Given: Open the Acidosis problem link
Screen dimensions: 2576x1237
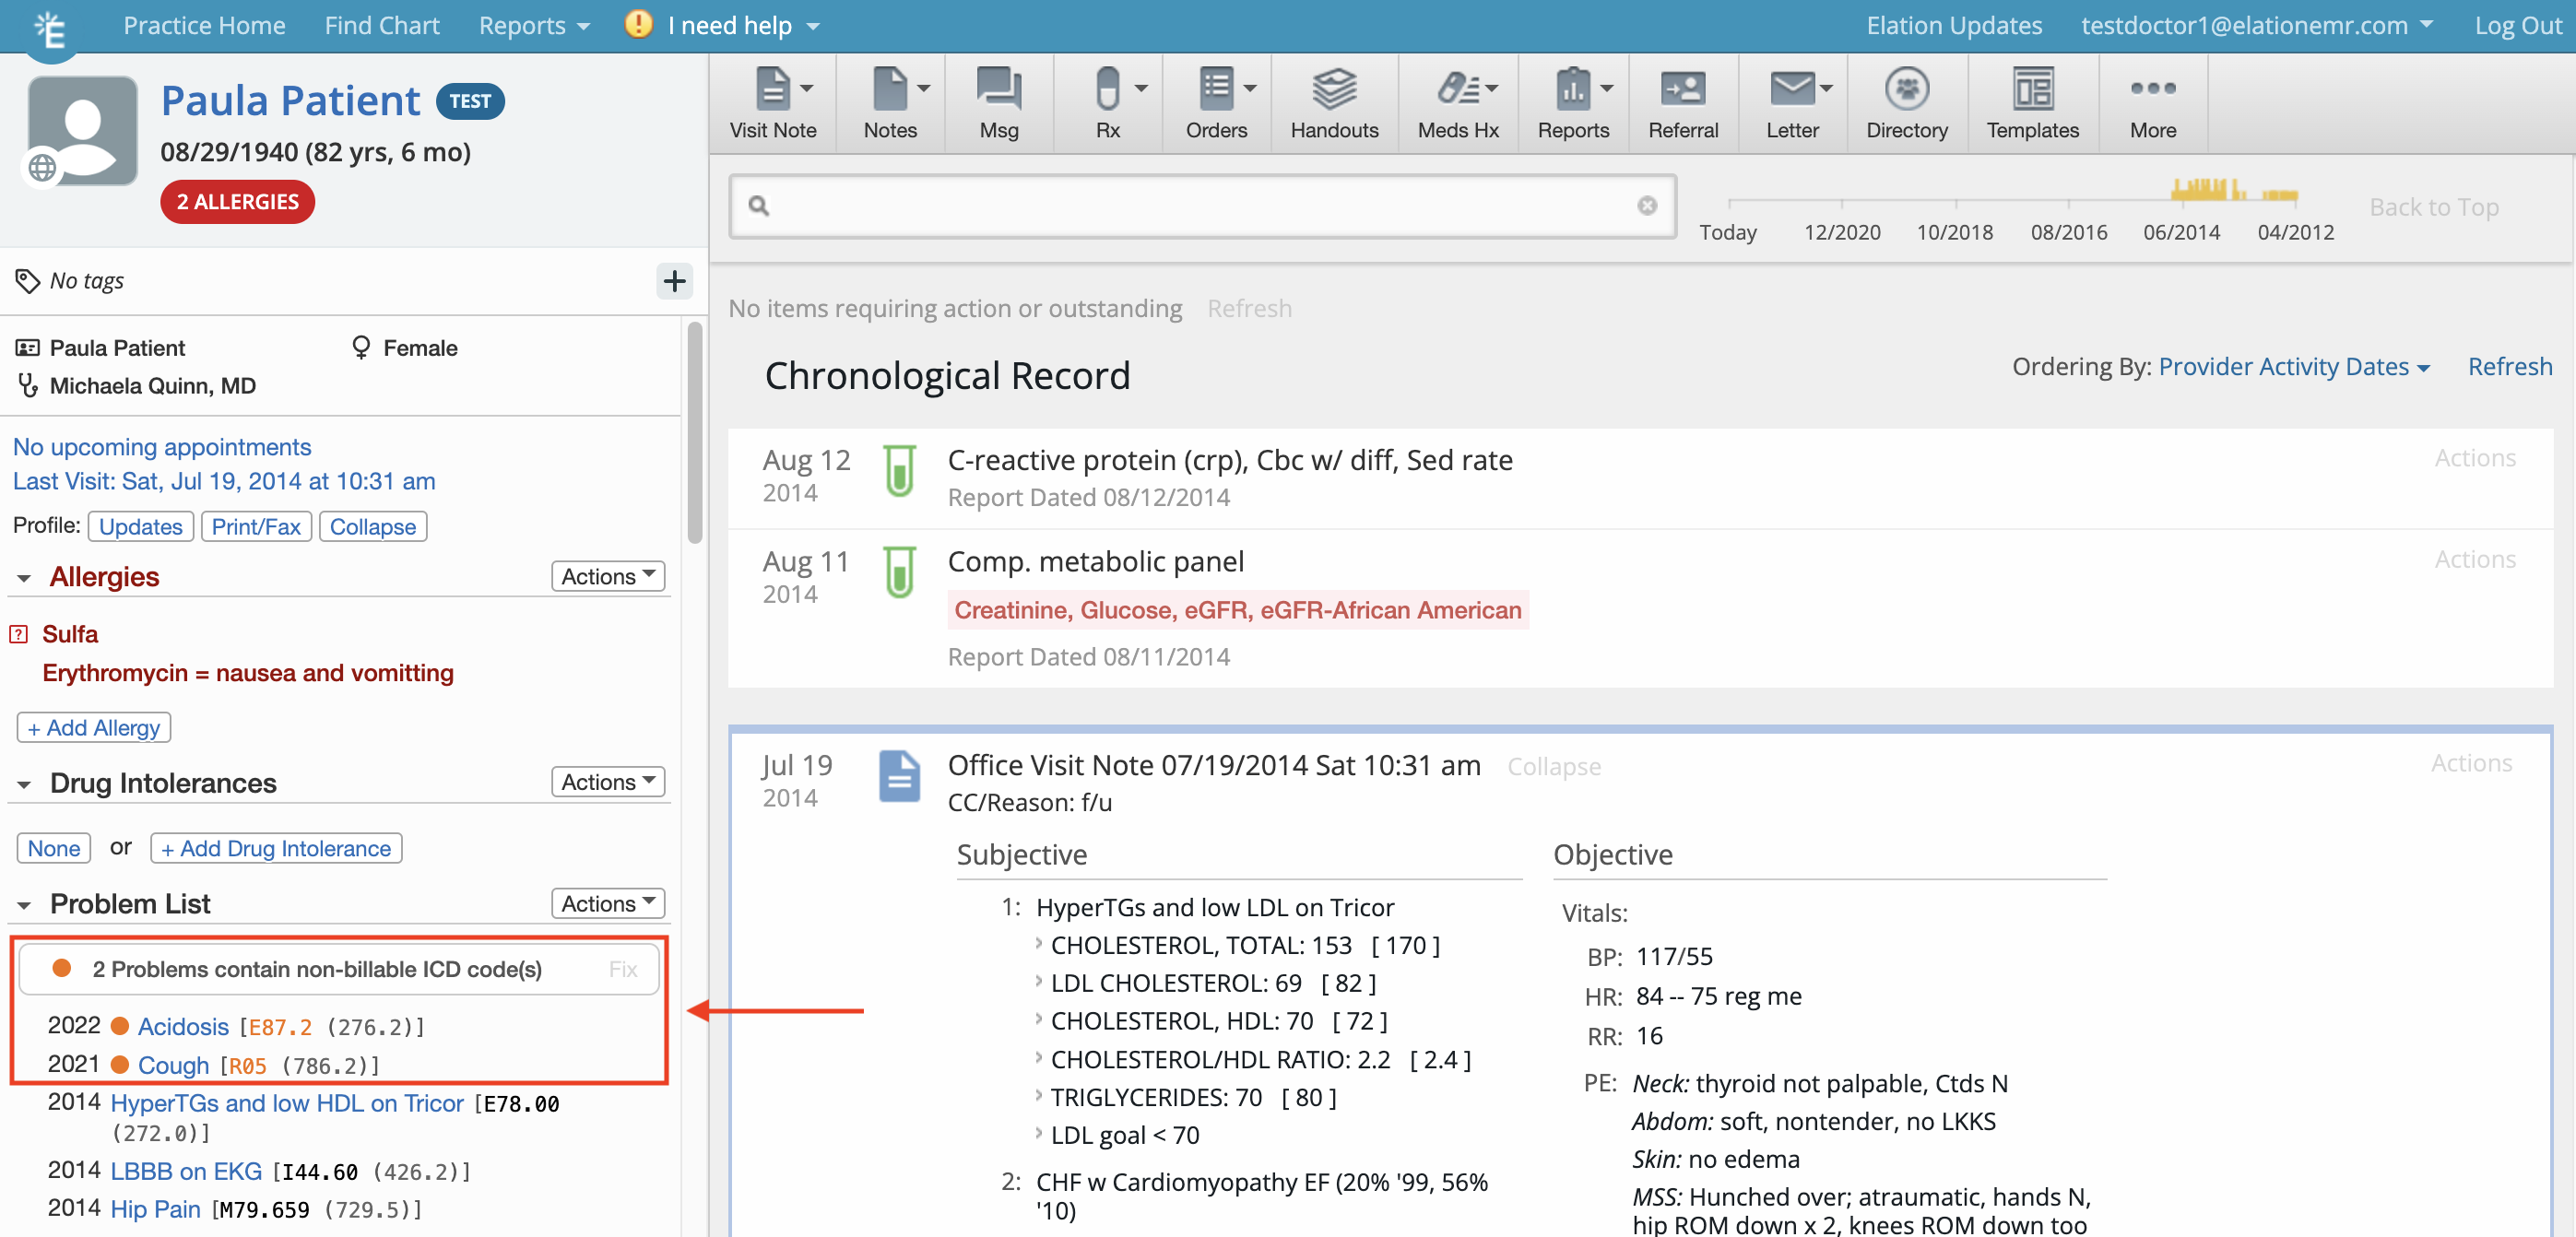Looking at the screenshot, I should click(x=183, y=1026).
